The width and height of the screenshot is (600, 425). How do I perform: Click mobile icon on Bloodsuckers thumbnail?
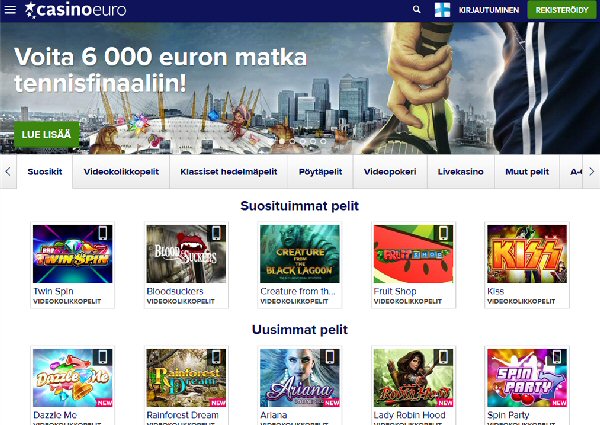(x=216, y=233)
